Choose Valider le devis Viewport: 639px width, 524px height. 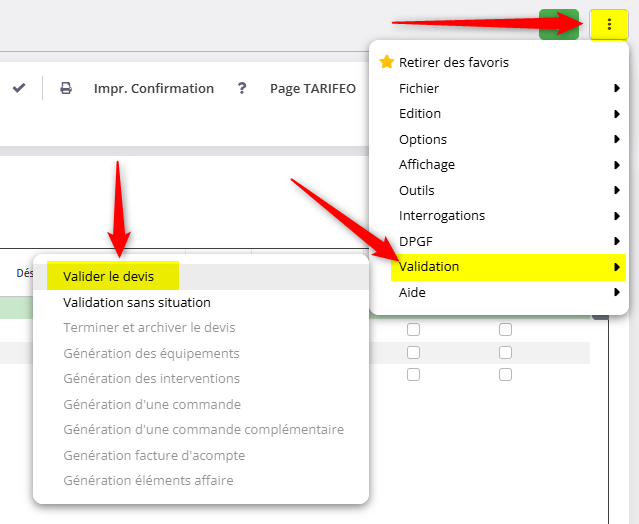[201, 277]
